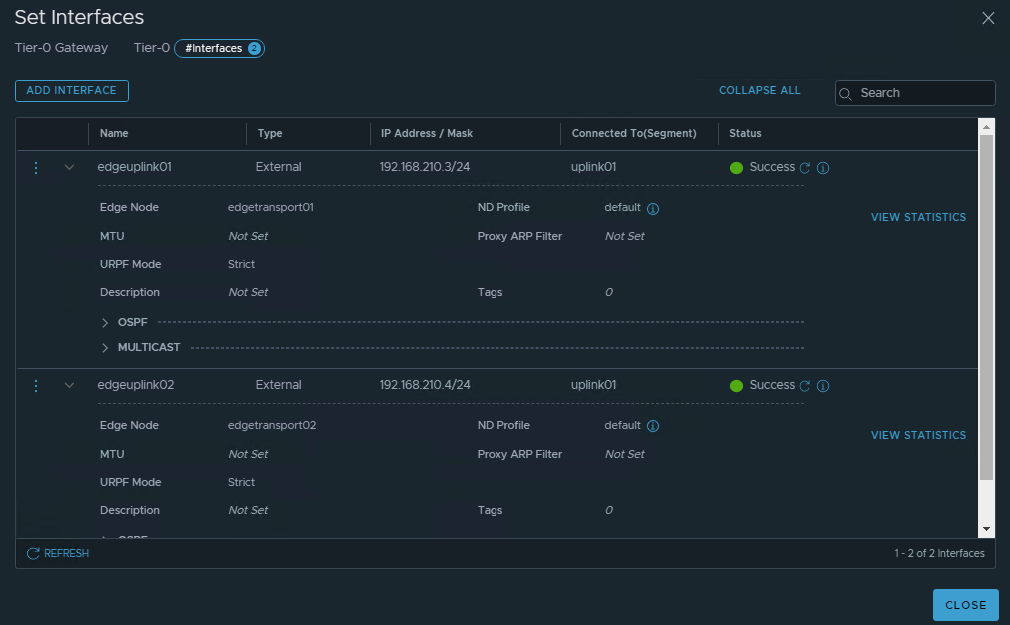This screenshot has width=1010, height=625.
Task: Collapse the edgeuplink01 row details
Action: tap(69, 168)
